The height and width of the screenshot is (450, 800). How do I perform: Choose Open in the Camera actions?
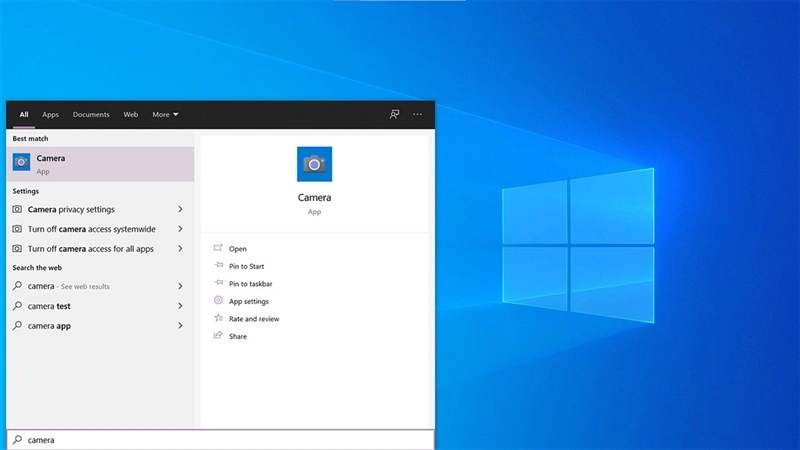pyautogui.click(x=237, y=249)
